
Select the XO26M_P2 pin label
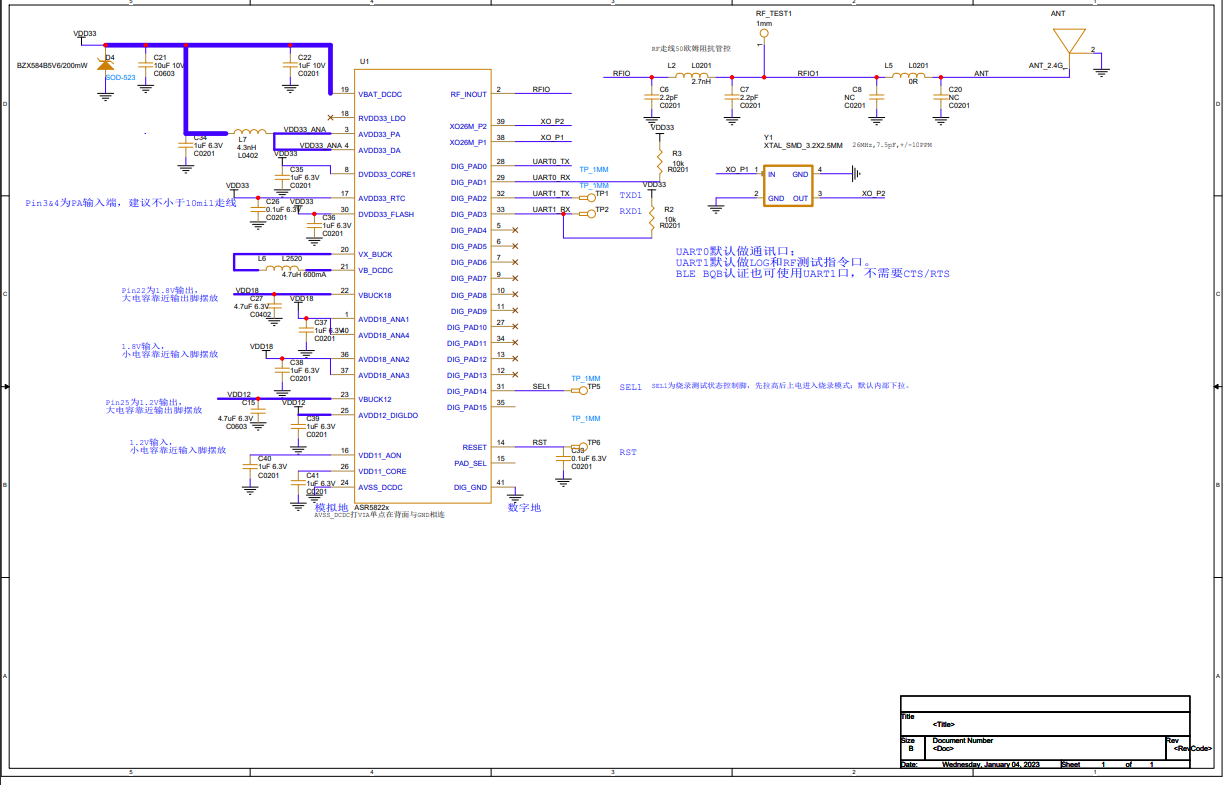pos(468,126)
